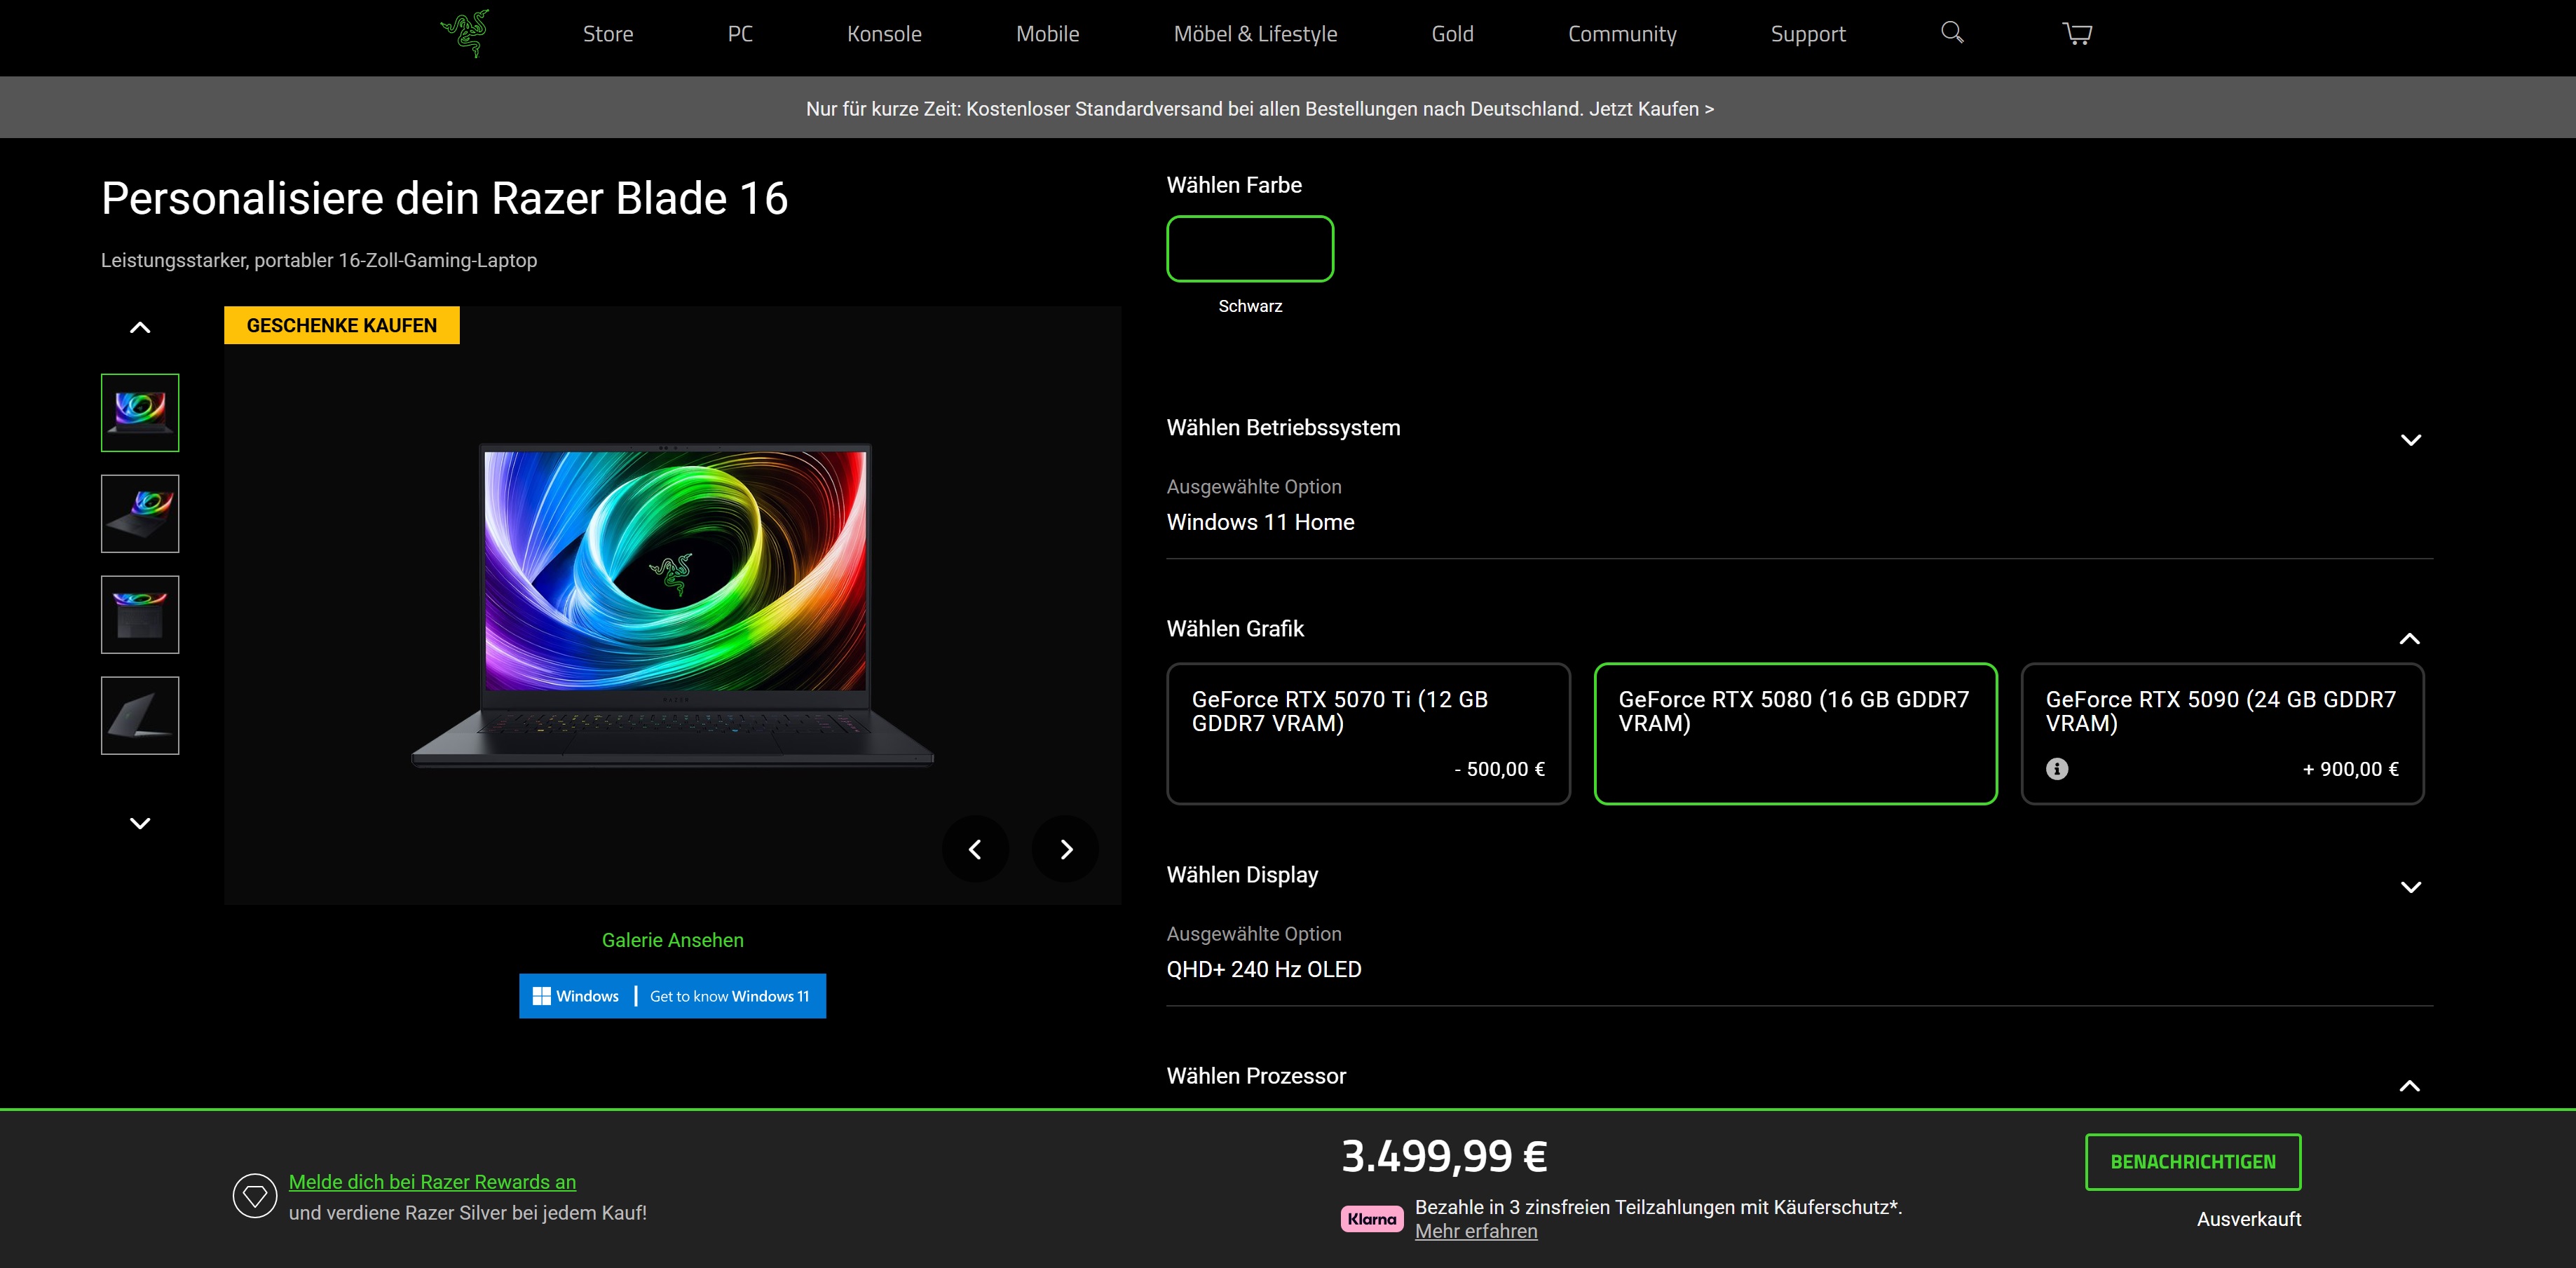The height and width of the screenshot is (1268, 2576).
Task: Expand the Wählen Display section
Action: click(x=2410, y=887)
